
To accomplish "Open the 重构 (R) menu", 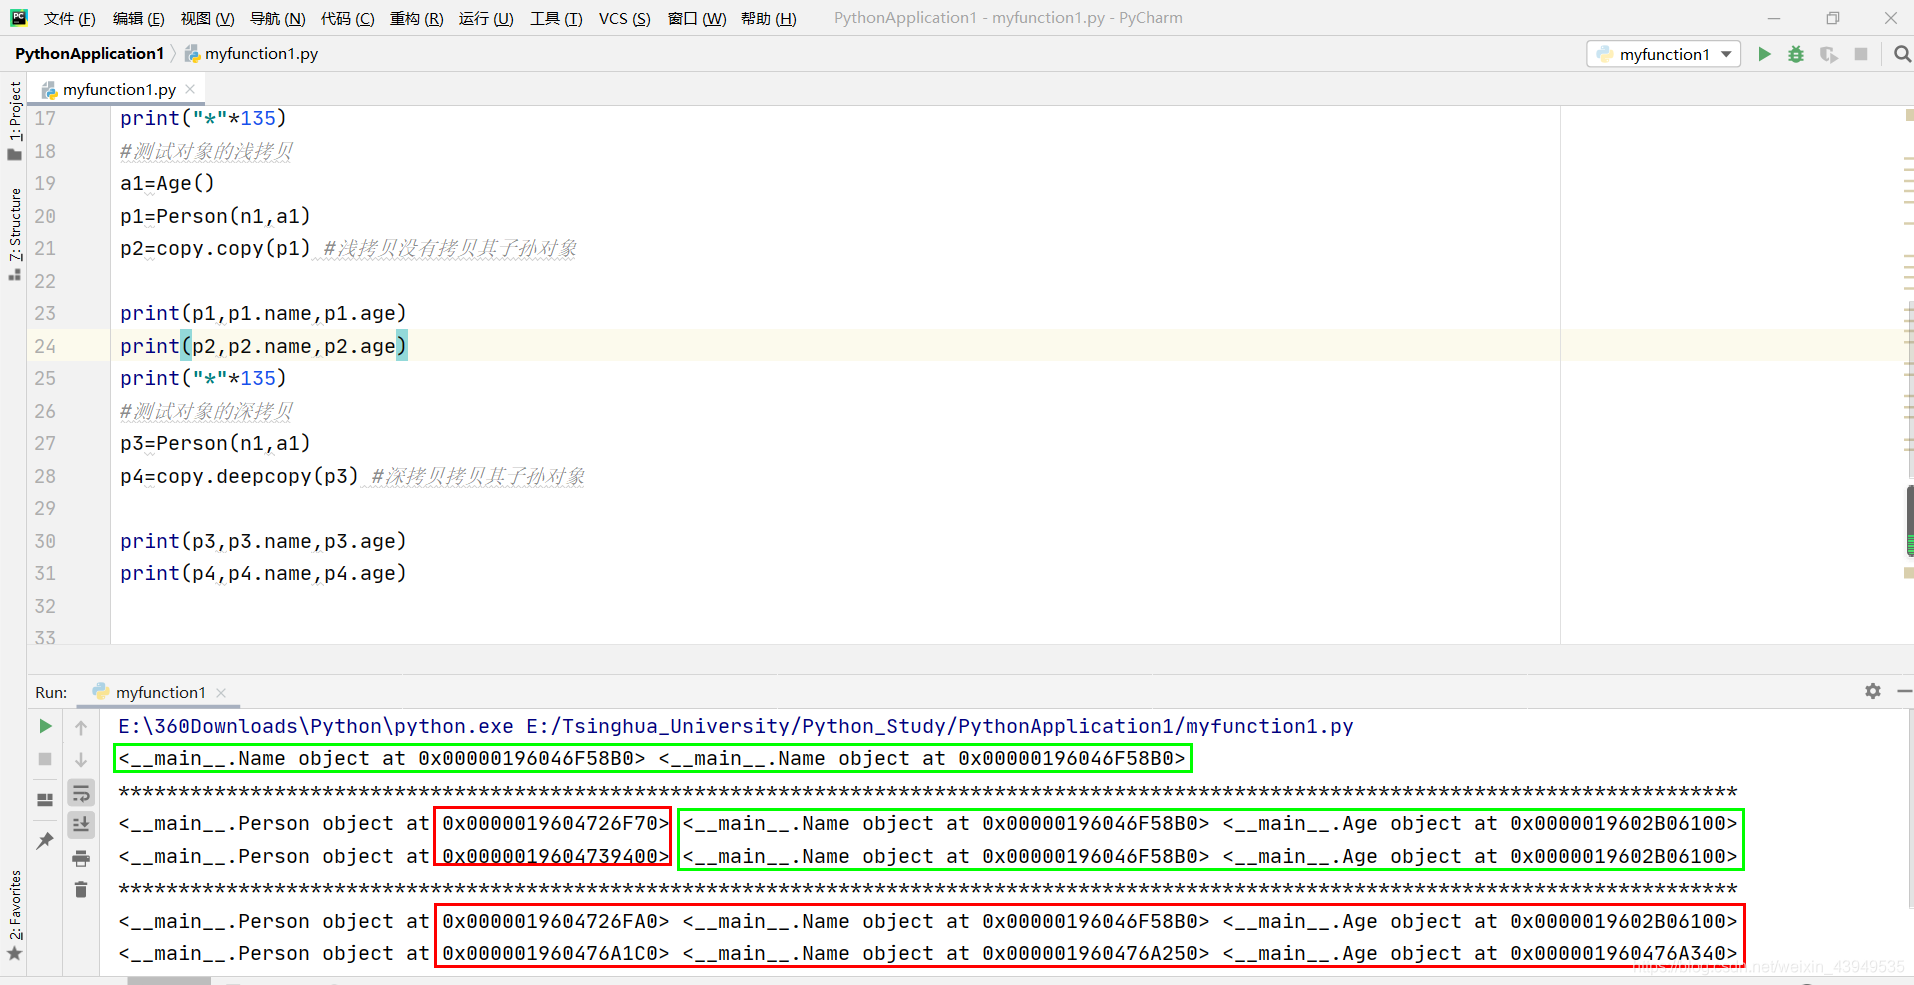I will [x=416, y=18].
